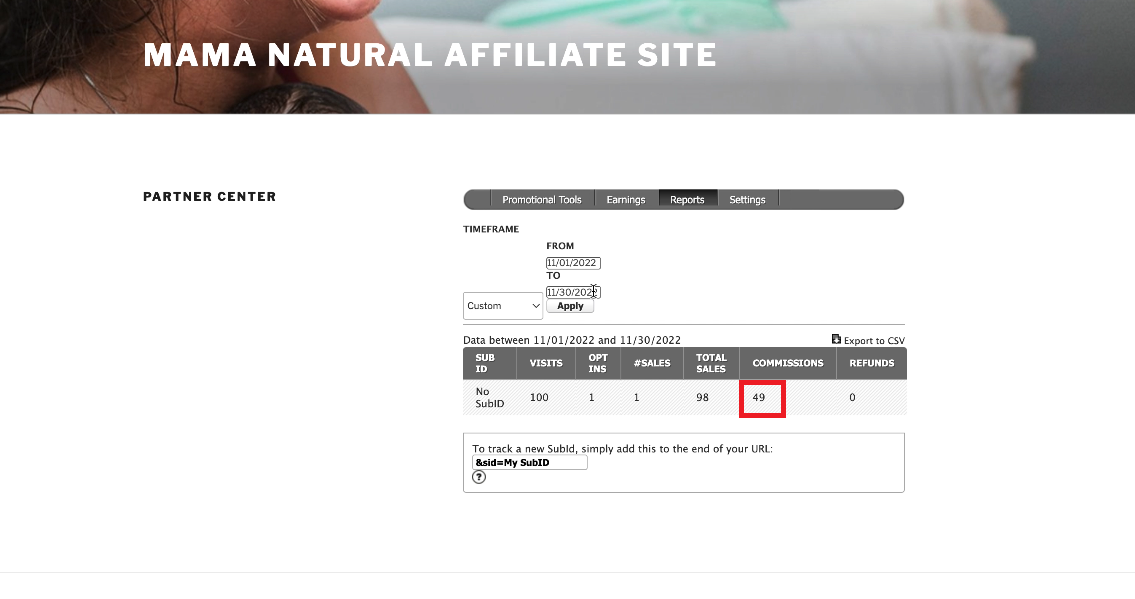Click the VISITS column header
Screen dimensions: 1135x599
(x=546, y=363)
